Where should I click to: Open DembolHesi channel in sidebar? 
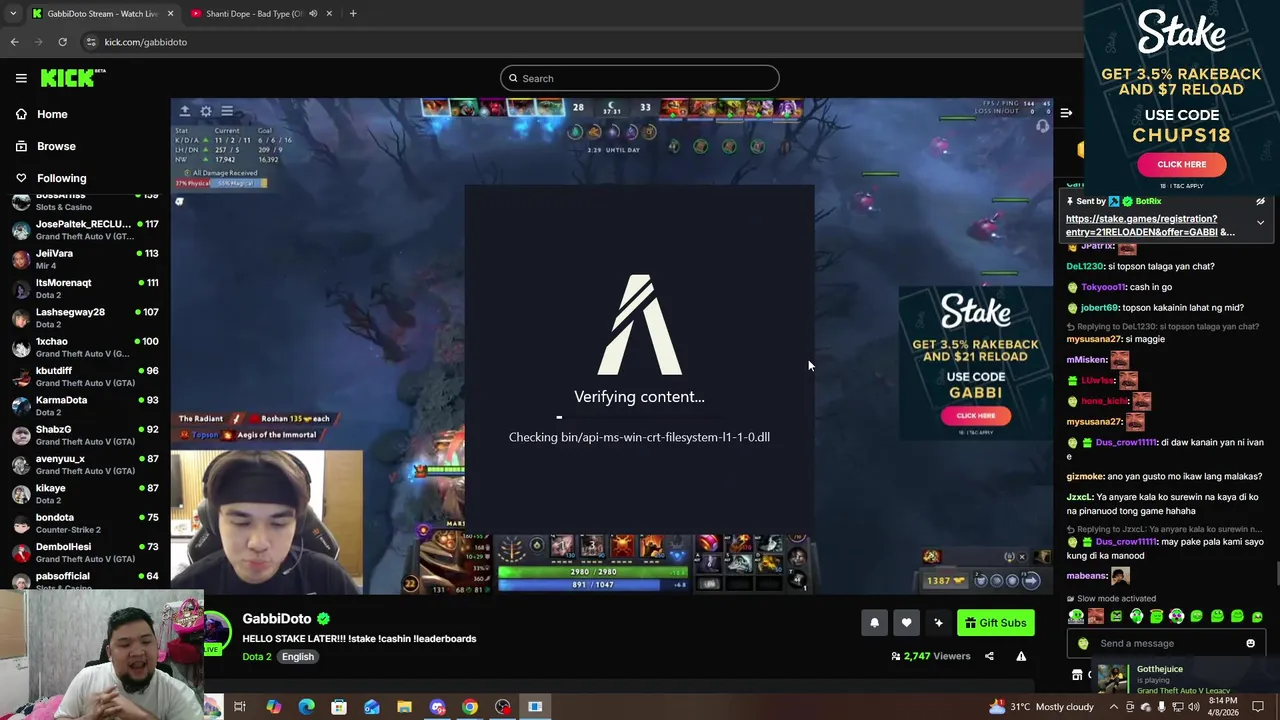[85, 552]
